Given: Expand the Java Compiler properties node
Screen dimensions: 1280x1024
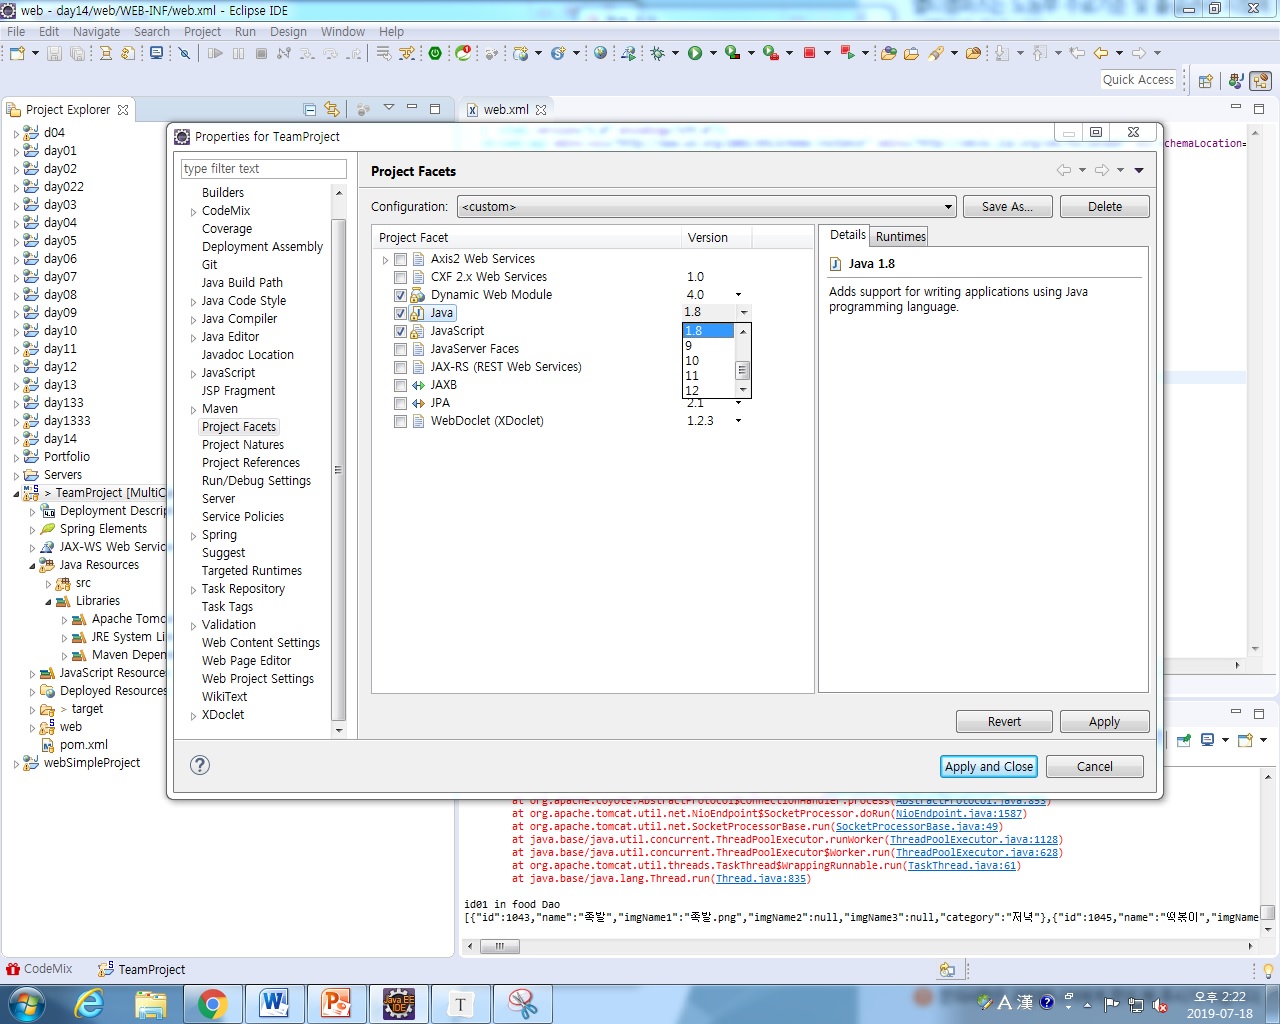Looking at the screenshot, I should click(193, 320).
